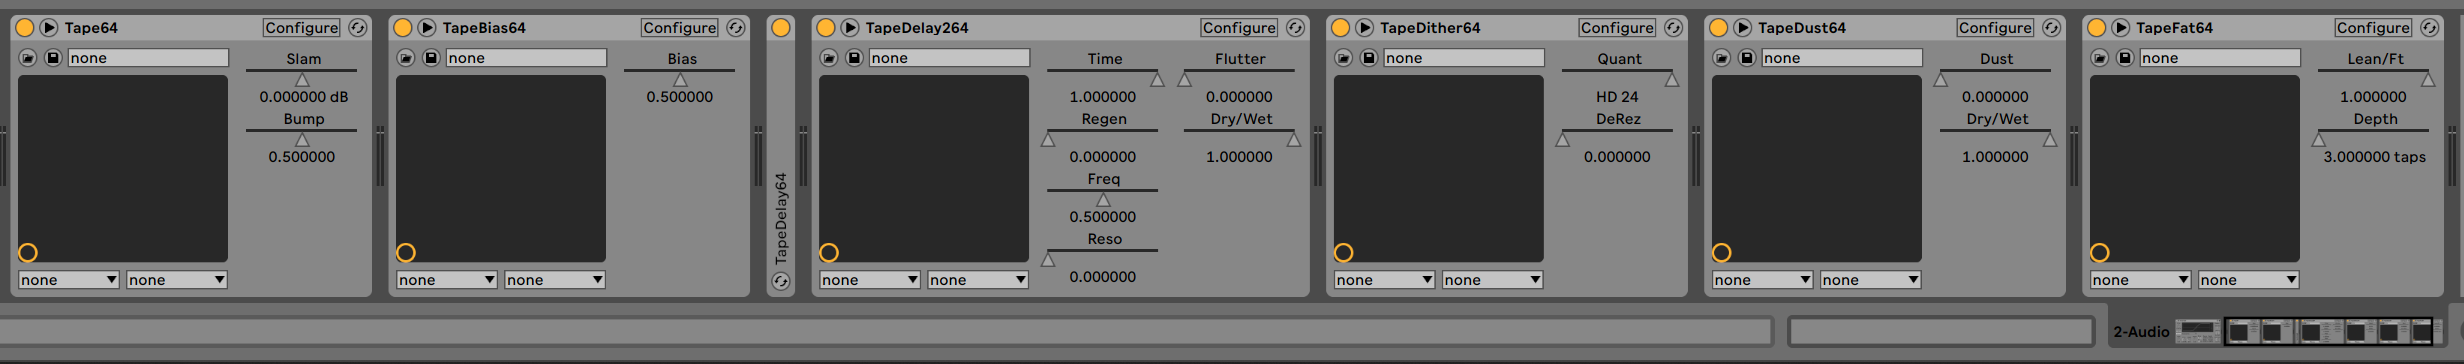
Task: Click the TapeDust64 unfold triangle icon
Action: pyautogui.click(x=1743, y=28)
